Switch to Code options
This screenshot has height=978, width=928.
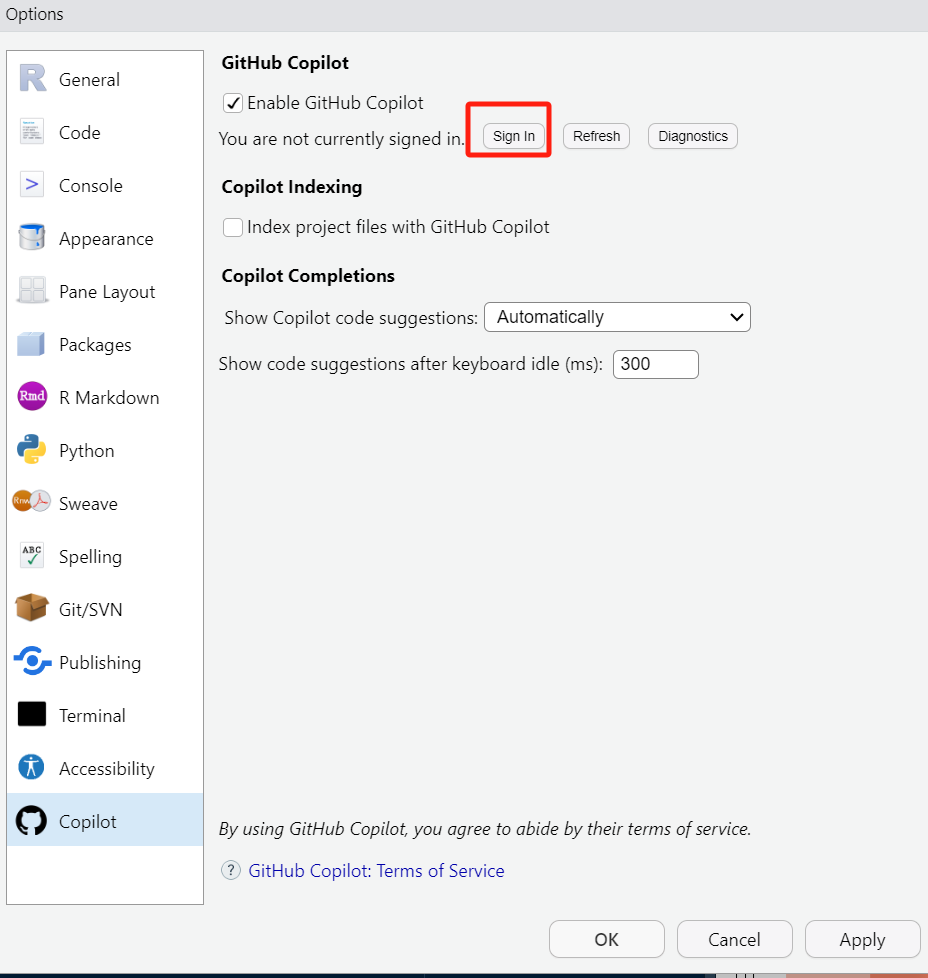pyautogui.click(x=105, y=132)
